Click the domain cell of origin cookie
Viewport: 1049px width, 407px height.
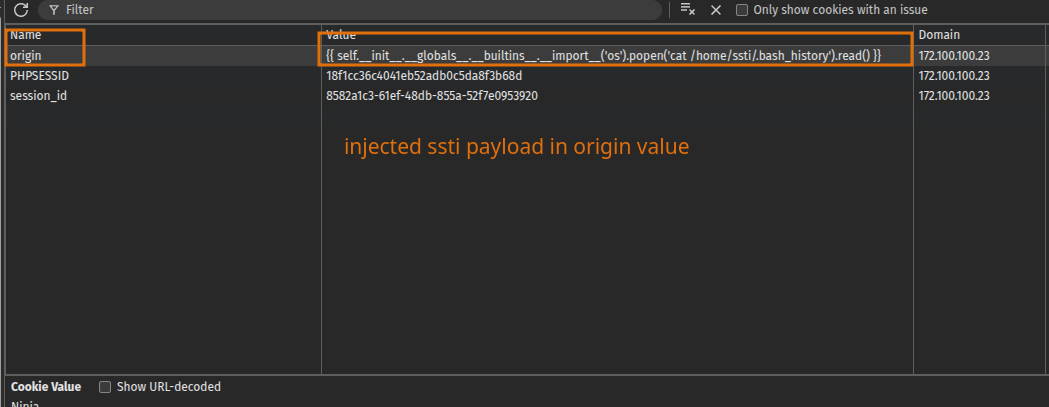coord(954,55)
